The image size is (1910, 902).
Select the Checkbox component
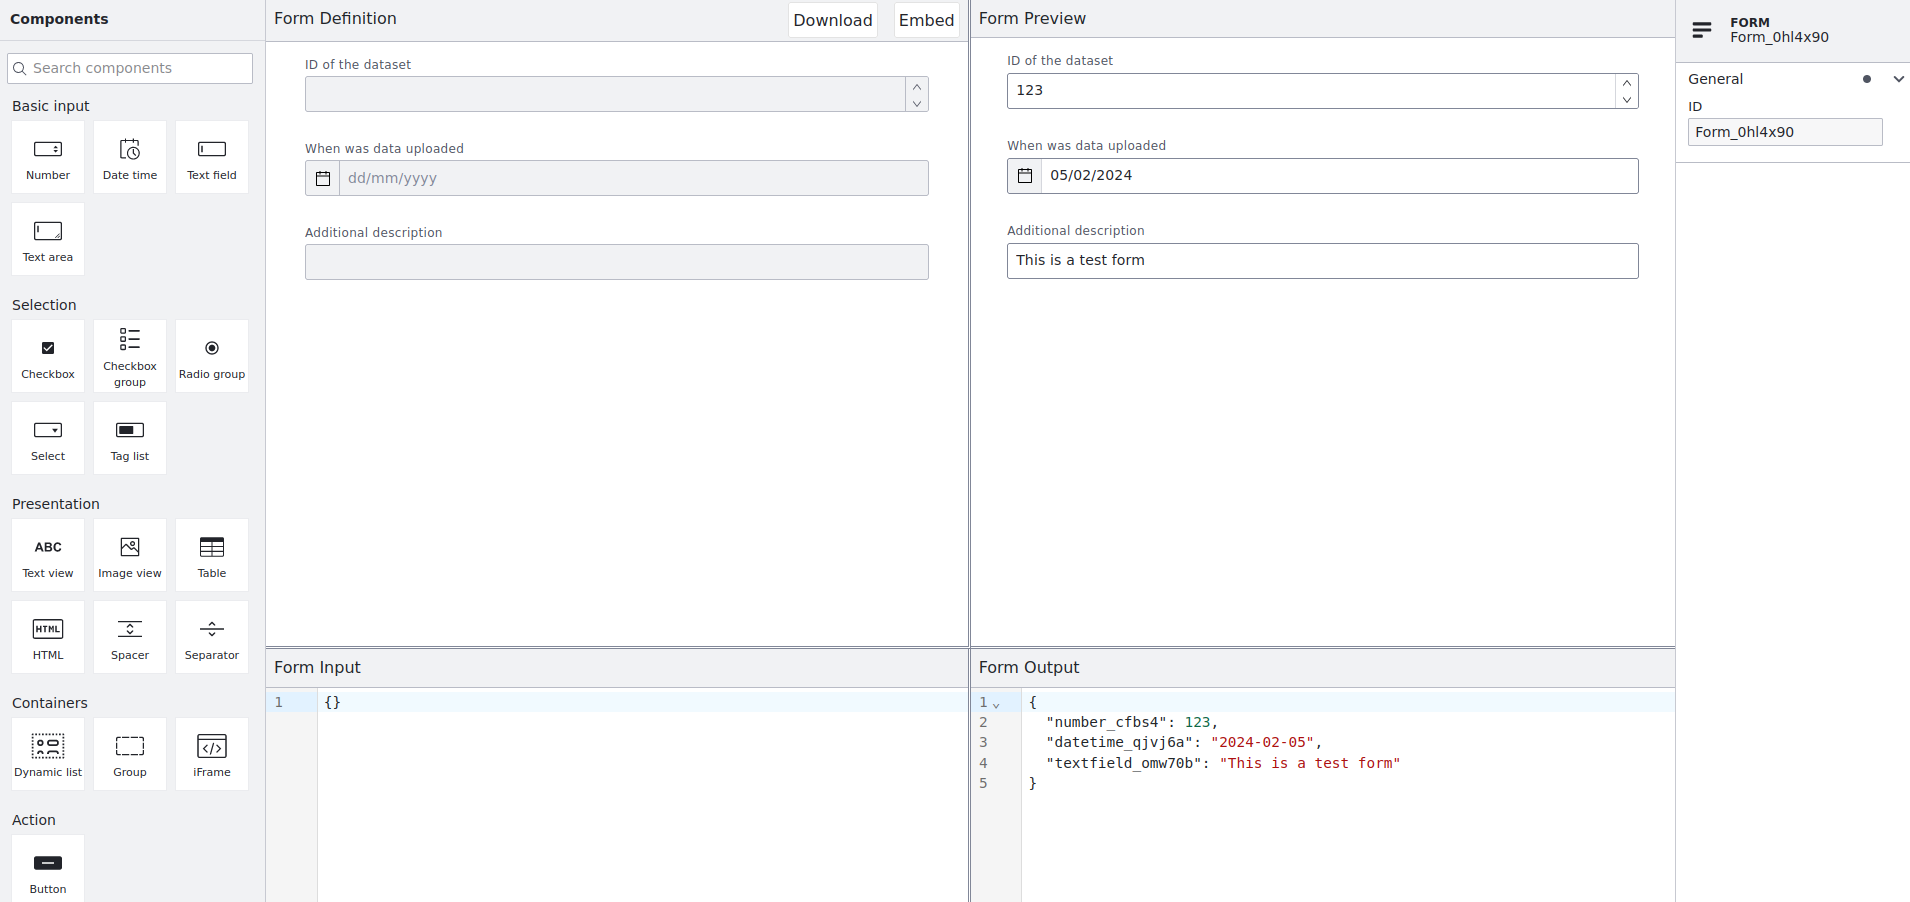(48, 356)
